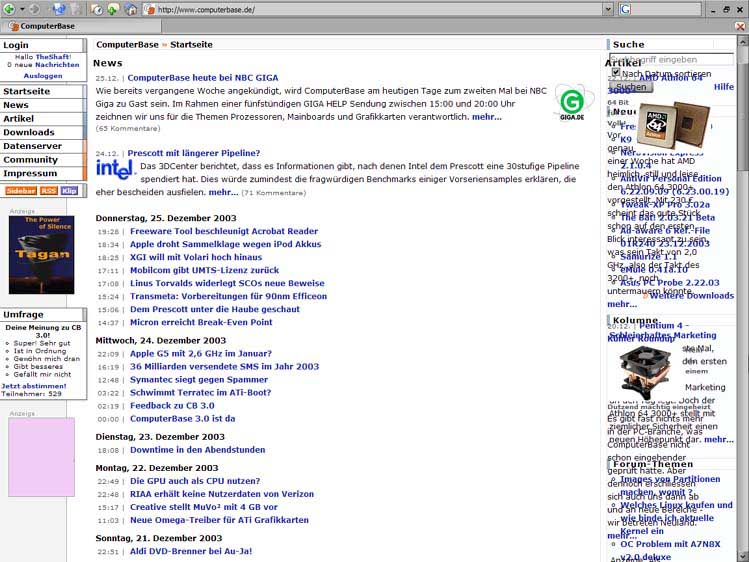Open 'ComputerBase heute bei NBC GIGA' headline
The width and height of the screenshot is (749, 562).
point(203,78)
